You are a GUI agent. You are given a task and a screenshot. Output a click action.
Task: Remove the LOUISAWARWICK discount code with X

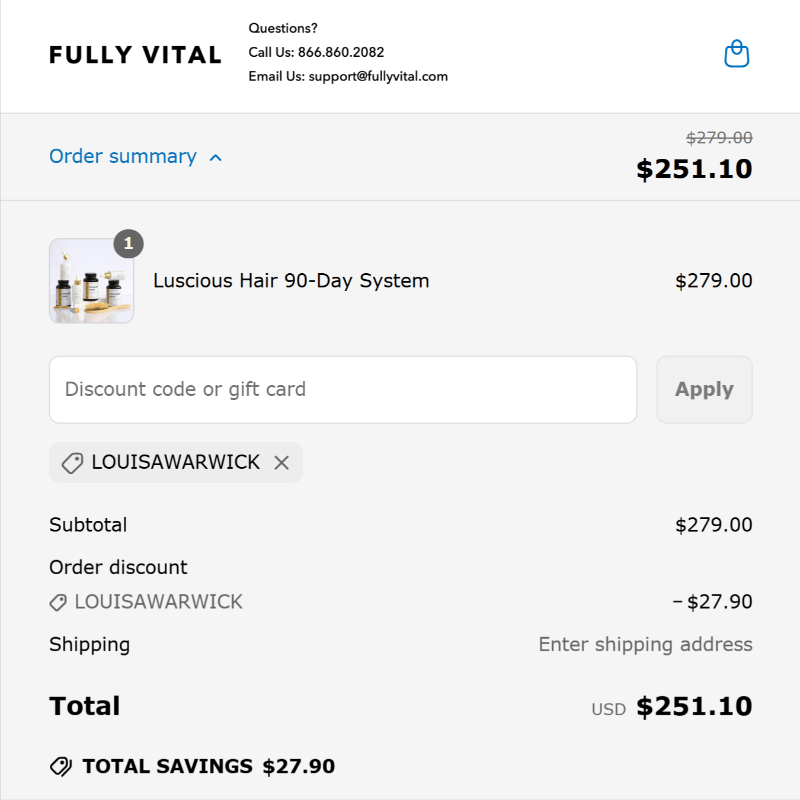pos(282,463)
